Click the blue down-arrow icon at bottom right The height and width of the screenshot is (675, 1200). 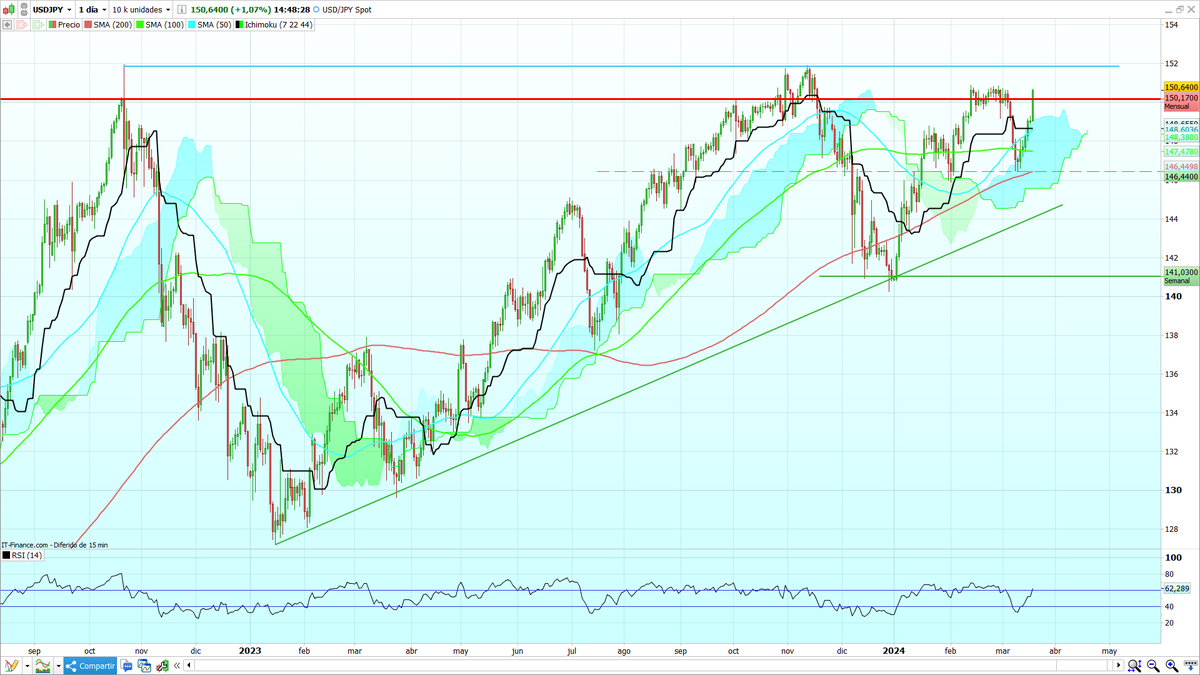pos(1190,666)
